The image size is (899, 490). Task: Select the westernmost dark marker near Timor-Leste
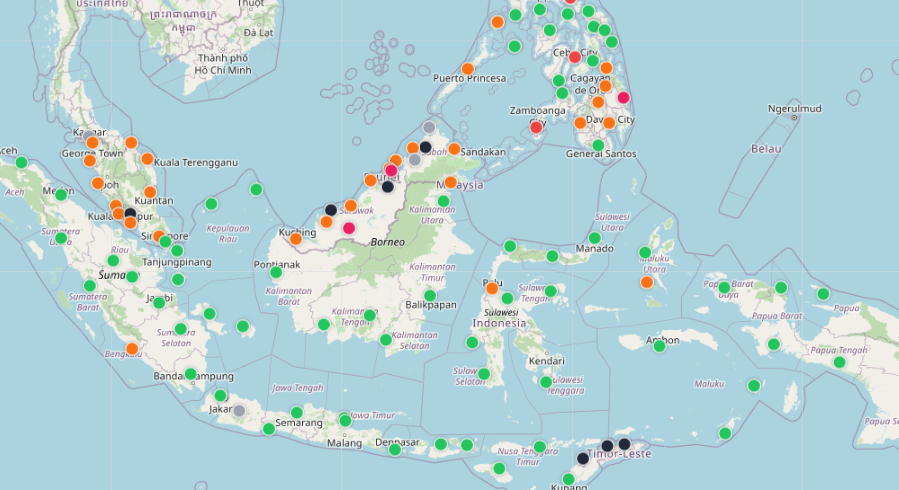click(583, 458)
